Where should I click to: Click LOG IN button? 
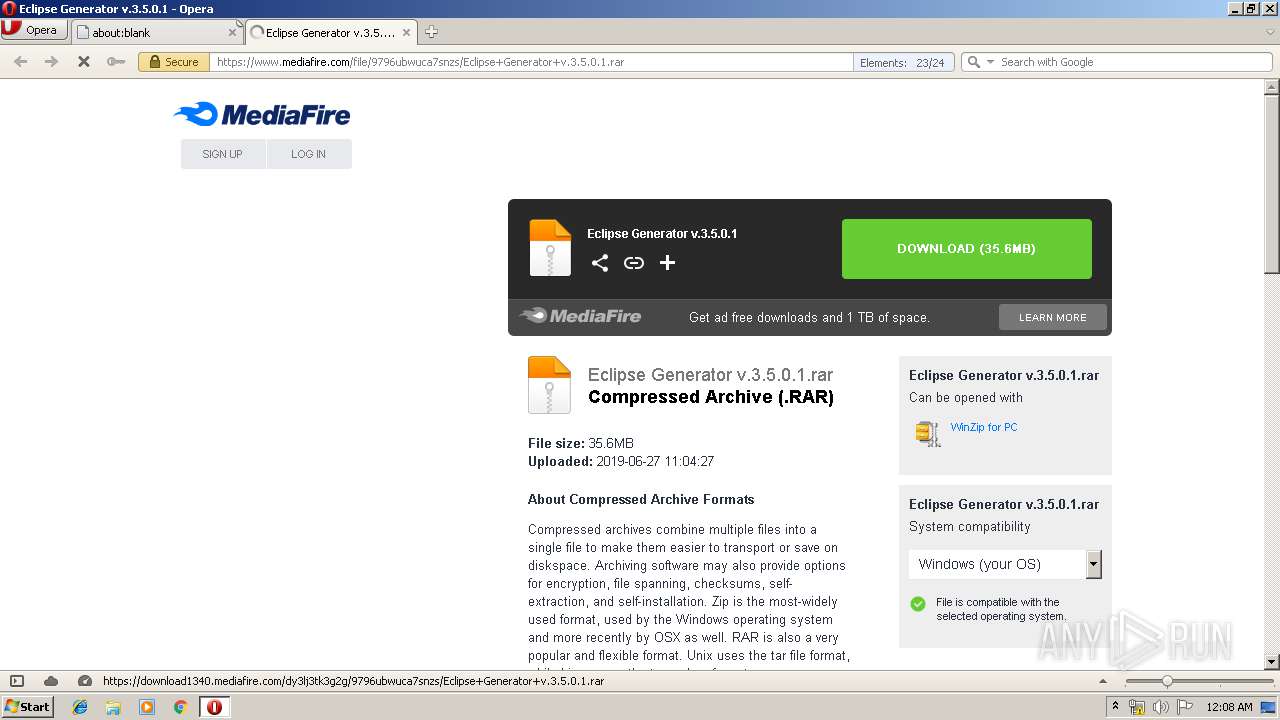308,154
